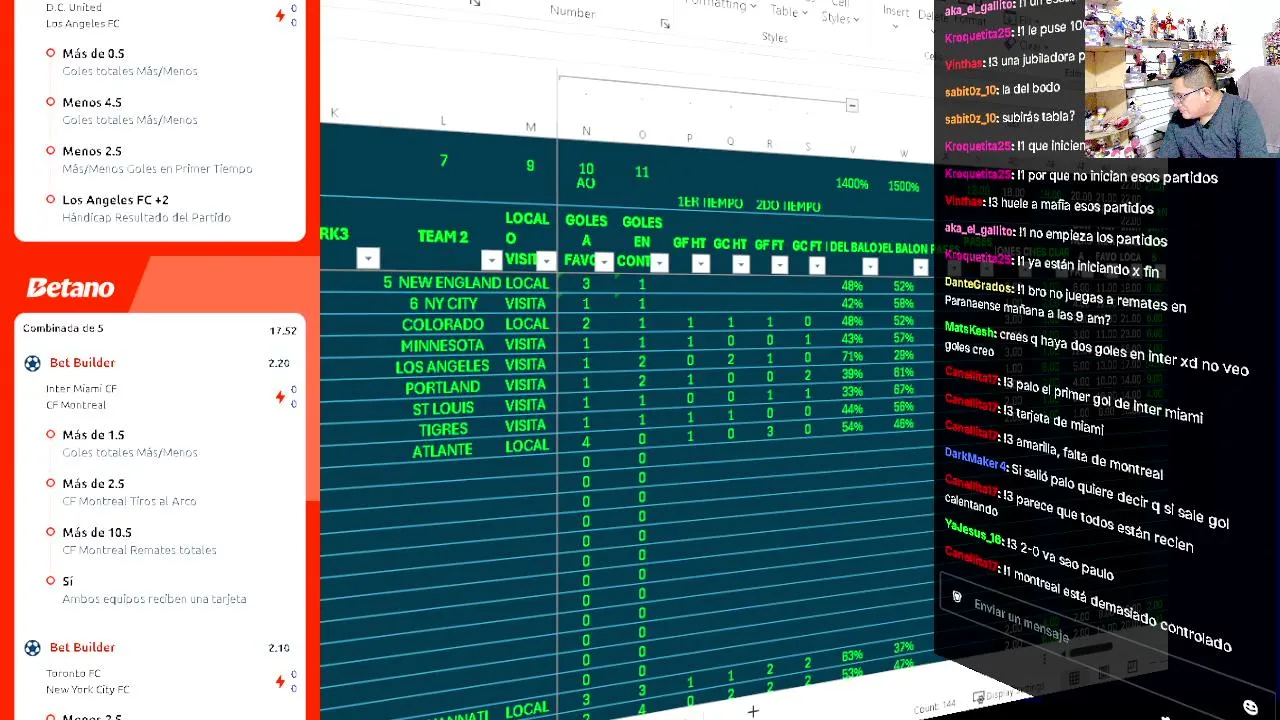Open the GC FT column filter dropdown

[817, 265]
